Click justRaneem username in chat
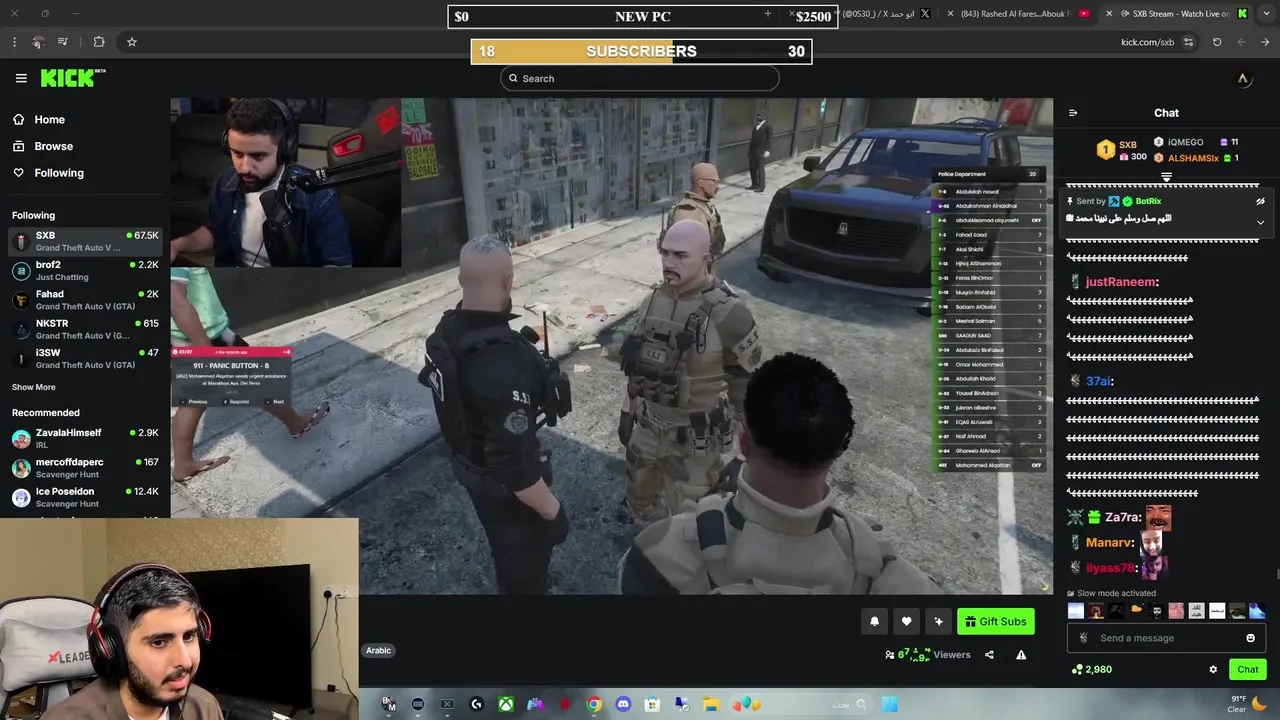The width and height of the screenshot is (1280, 720). (x=1120, y=282)
